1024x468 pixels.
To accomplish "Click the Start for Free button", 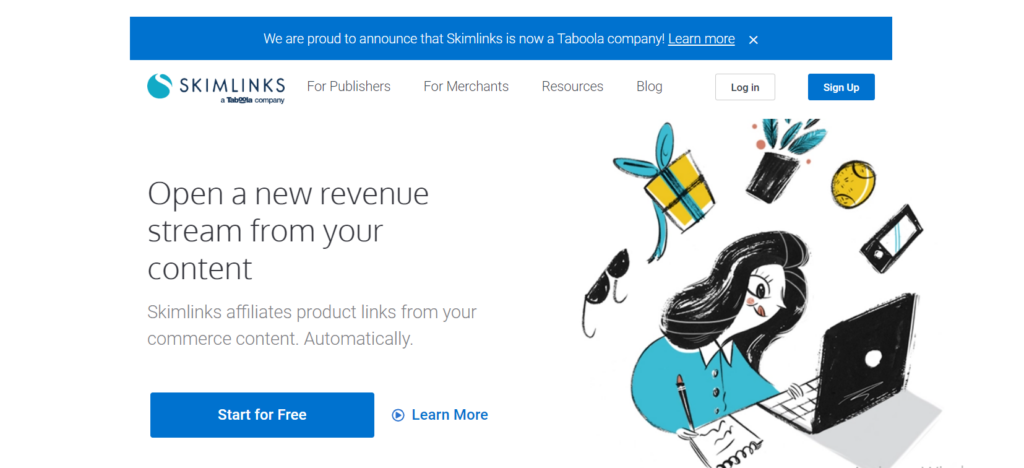I will pos(262,415).
